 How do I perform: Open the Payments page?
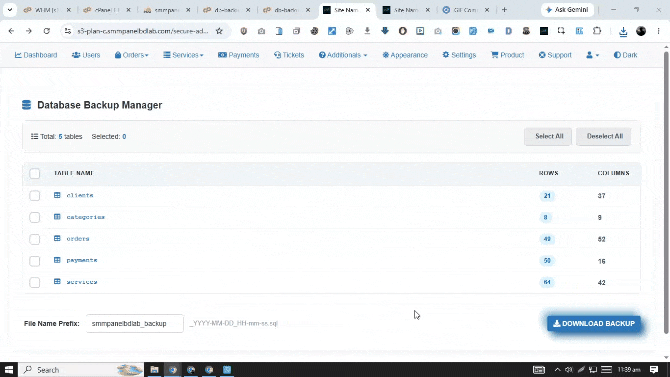coord(238,55)
